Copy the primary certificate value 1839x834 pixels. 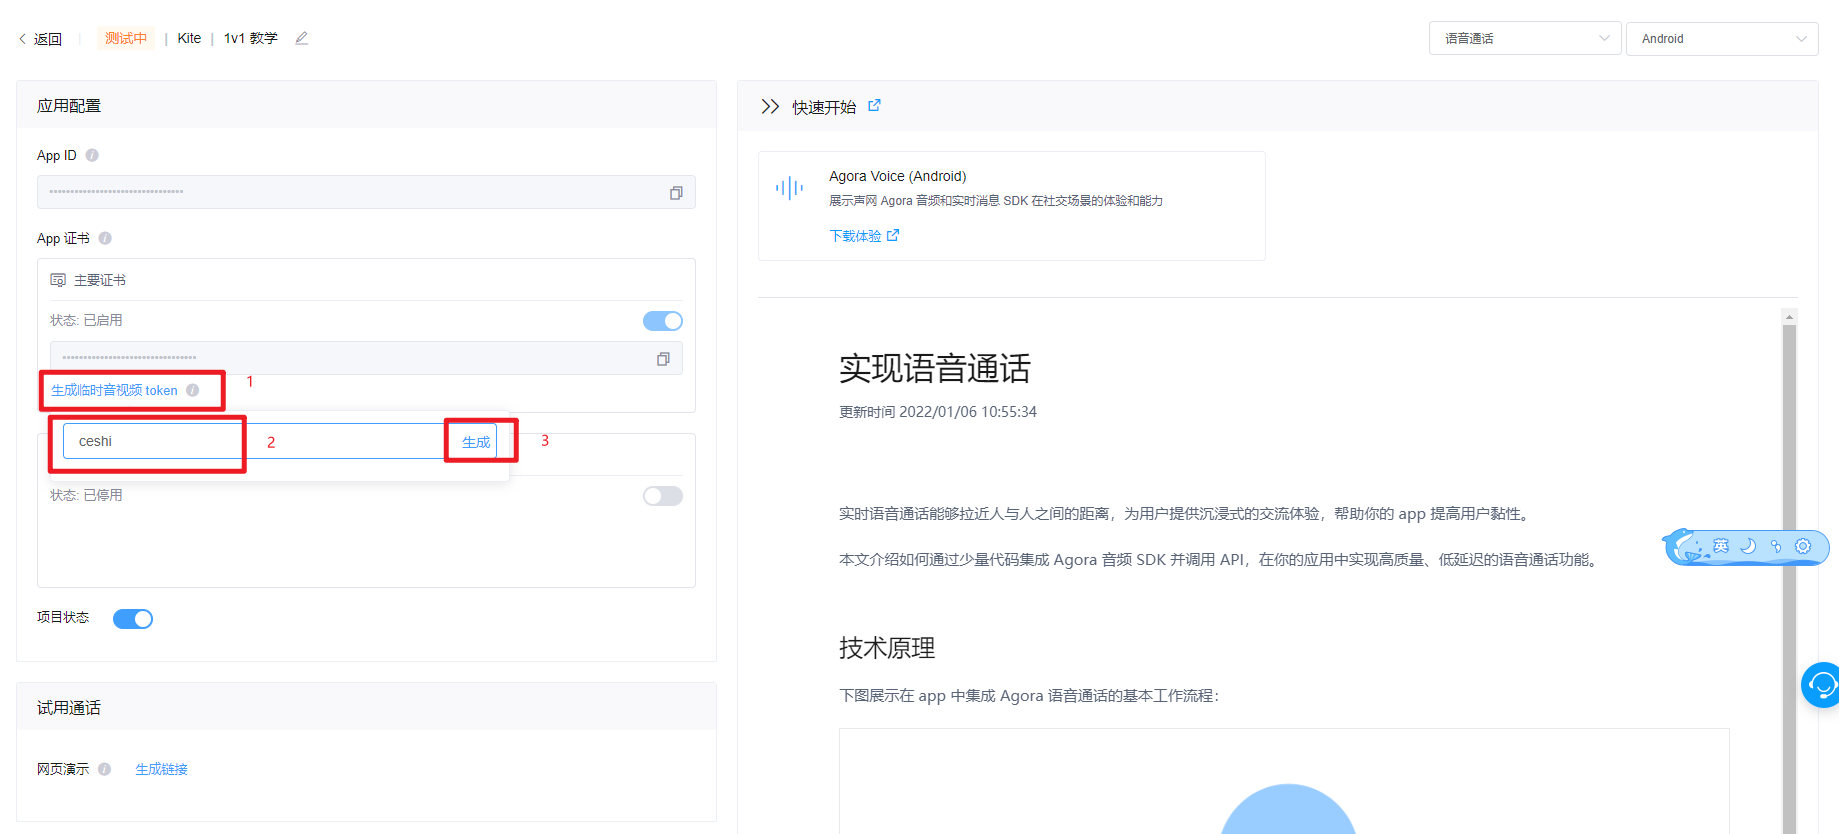coord(663,359)
